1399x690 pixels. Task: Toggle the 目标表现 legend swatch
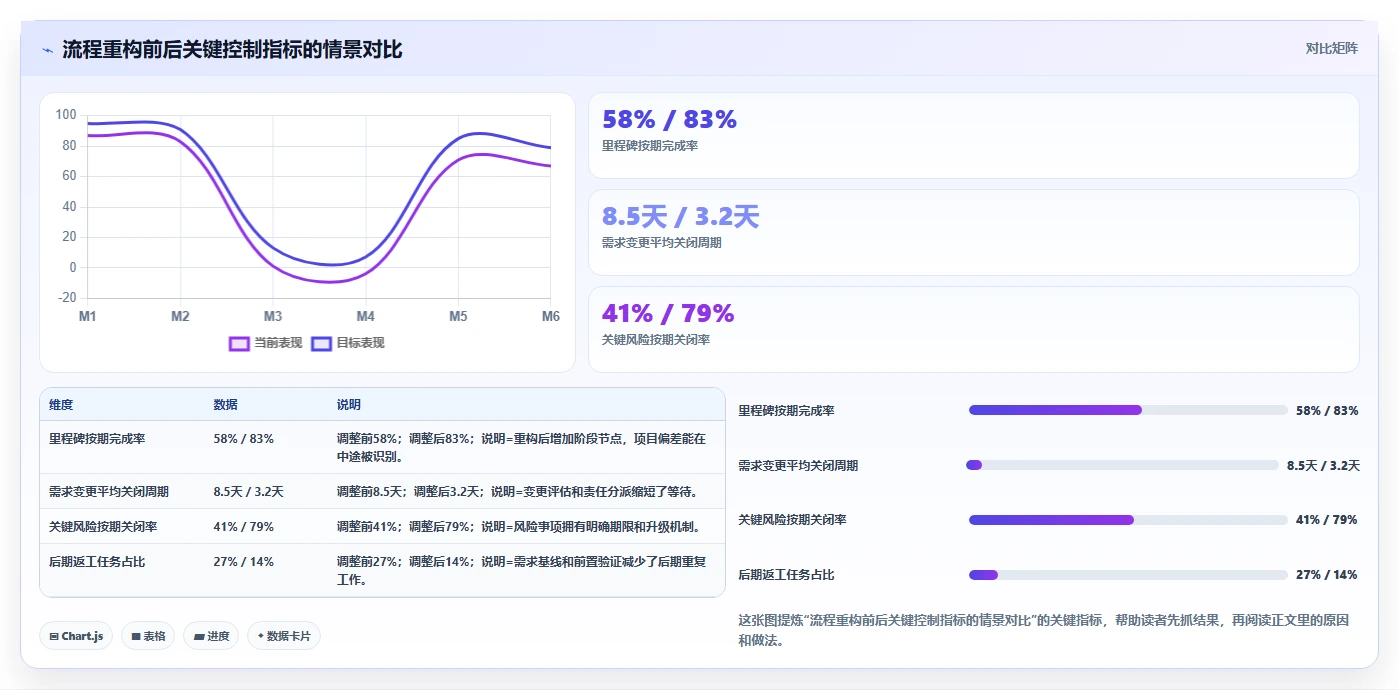tap(321, 343)
